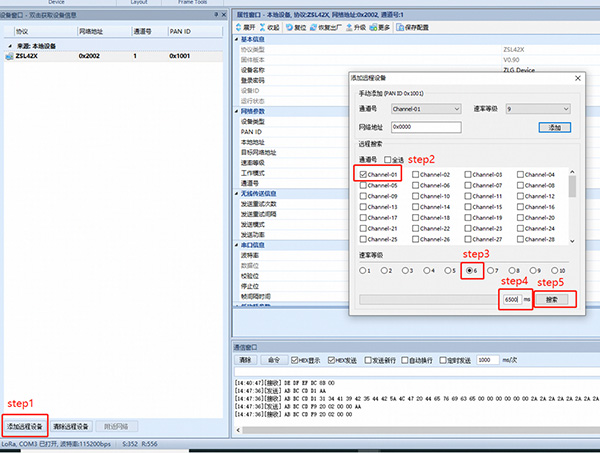Tick the 全选 select-all checkbox

pos(388,159)
